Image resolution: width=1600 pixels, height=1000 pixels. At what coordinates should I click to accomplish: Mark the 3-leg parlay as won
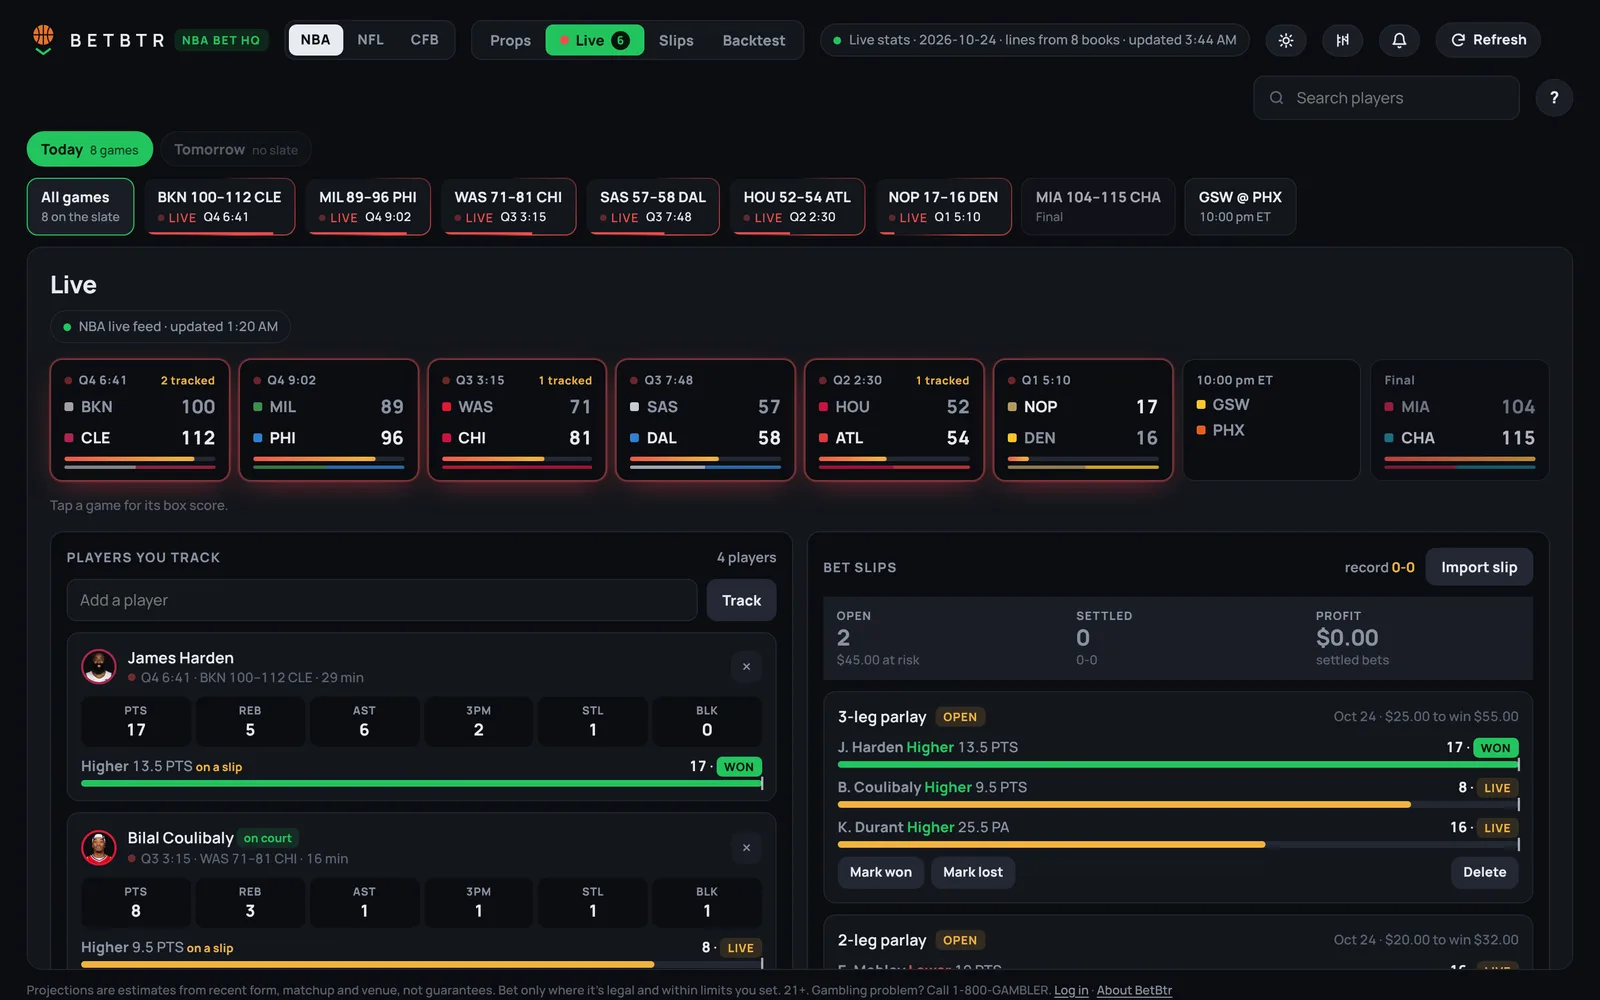click(x=880, y=872)
